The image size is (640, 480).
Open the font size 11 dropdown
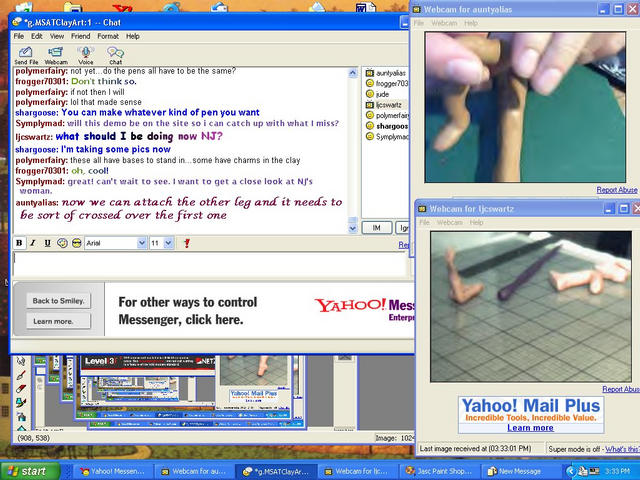point(169,243)
